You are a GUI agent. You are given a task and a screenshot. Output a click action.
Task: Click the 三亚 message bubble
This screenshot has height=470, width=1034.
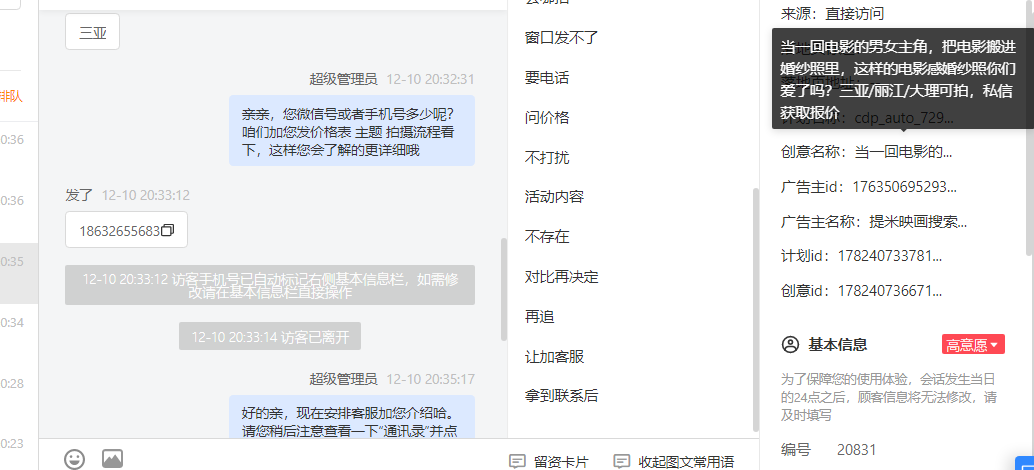click(x=92, y=32)
